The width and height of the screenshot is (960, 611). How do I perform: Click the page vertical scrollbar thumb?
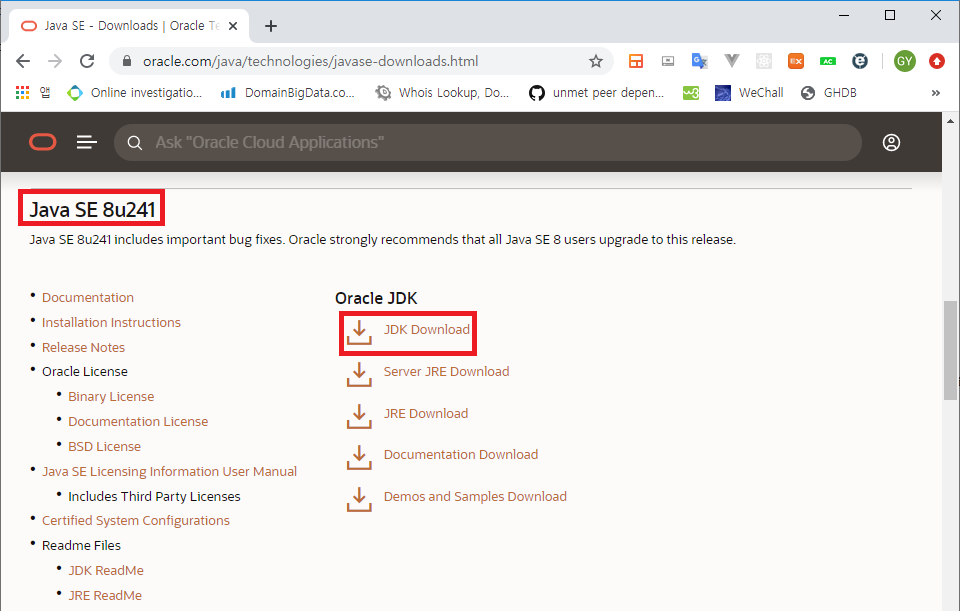click(x=950, y=350)
